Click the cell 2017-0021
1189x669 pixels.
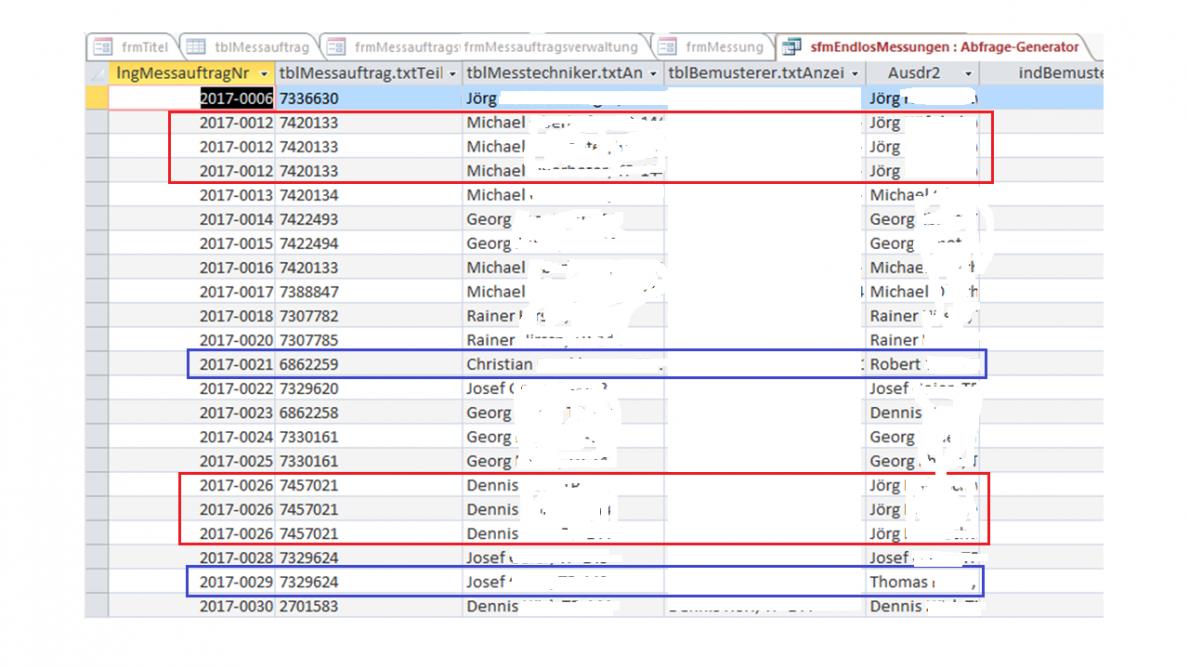coord(192,364)
